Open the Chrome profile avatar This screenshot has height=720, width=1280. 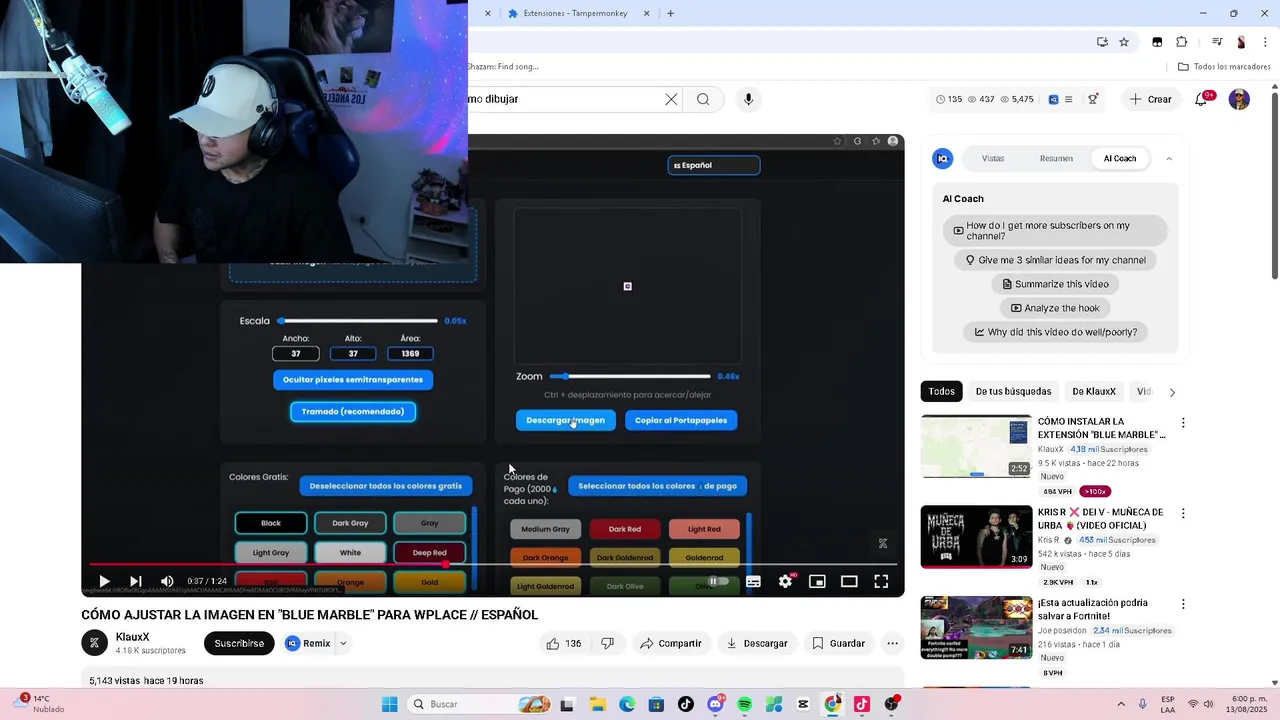(1241, 42)
